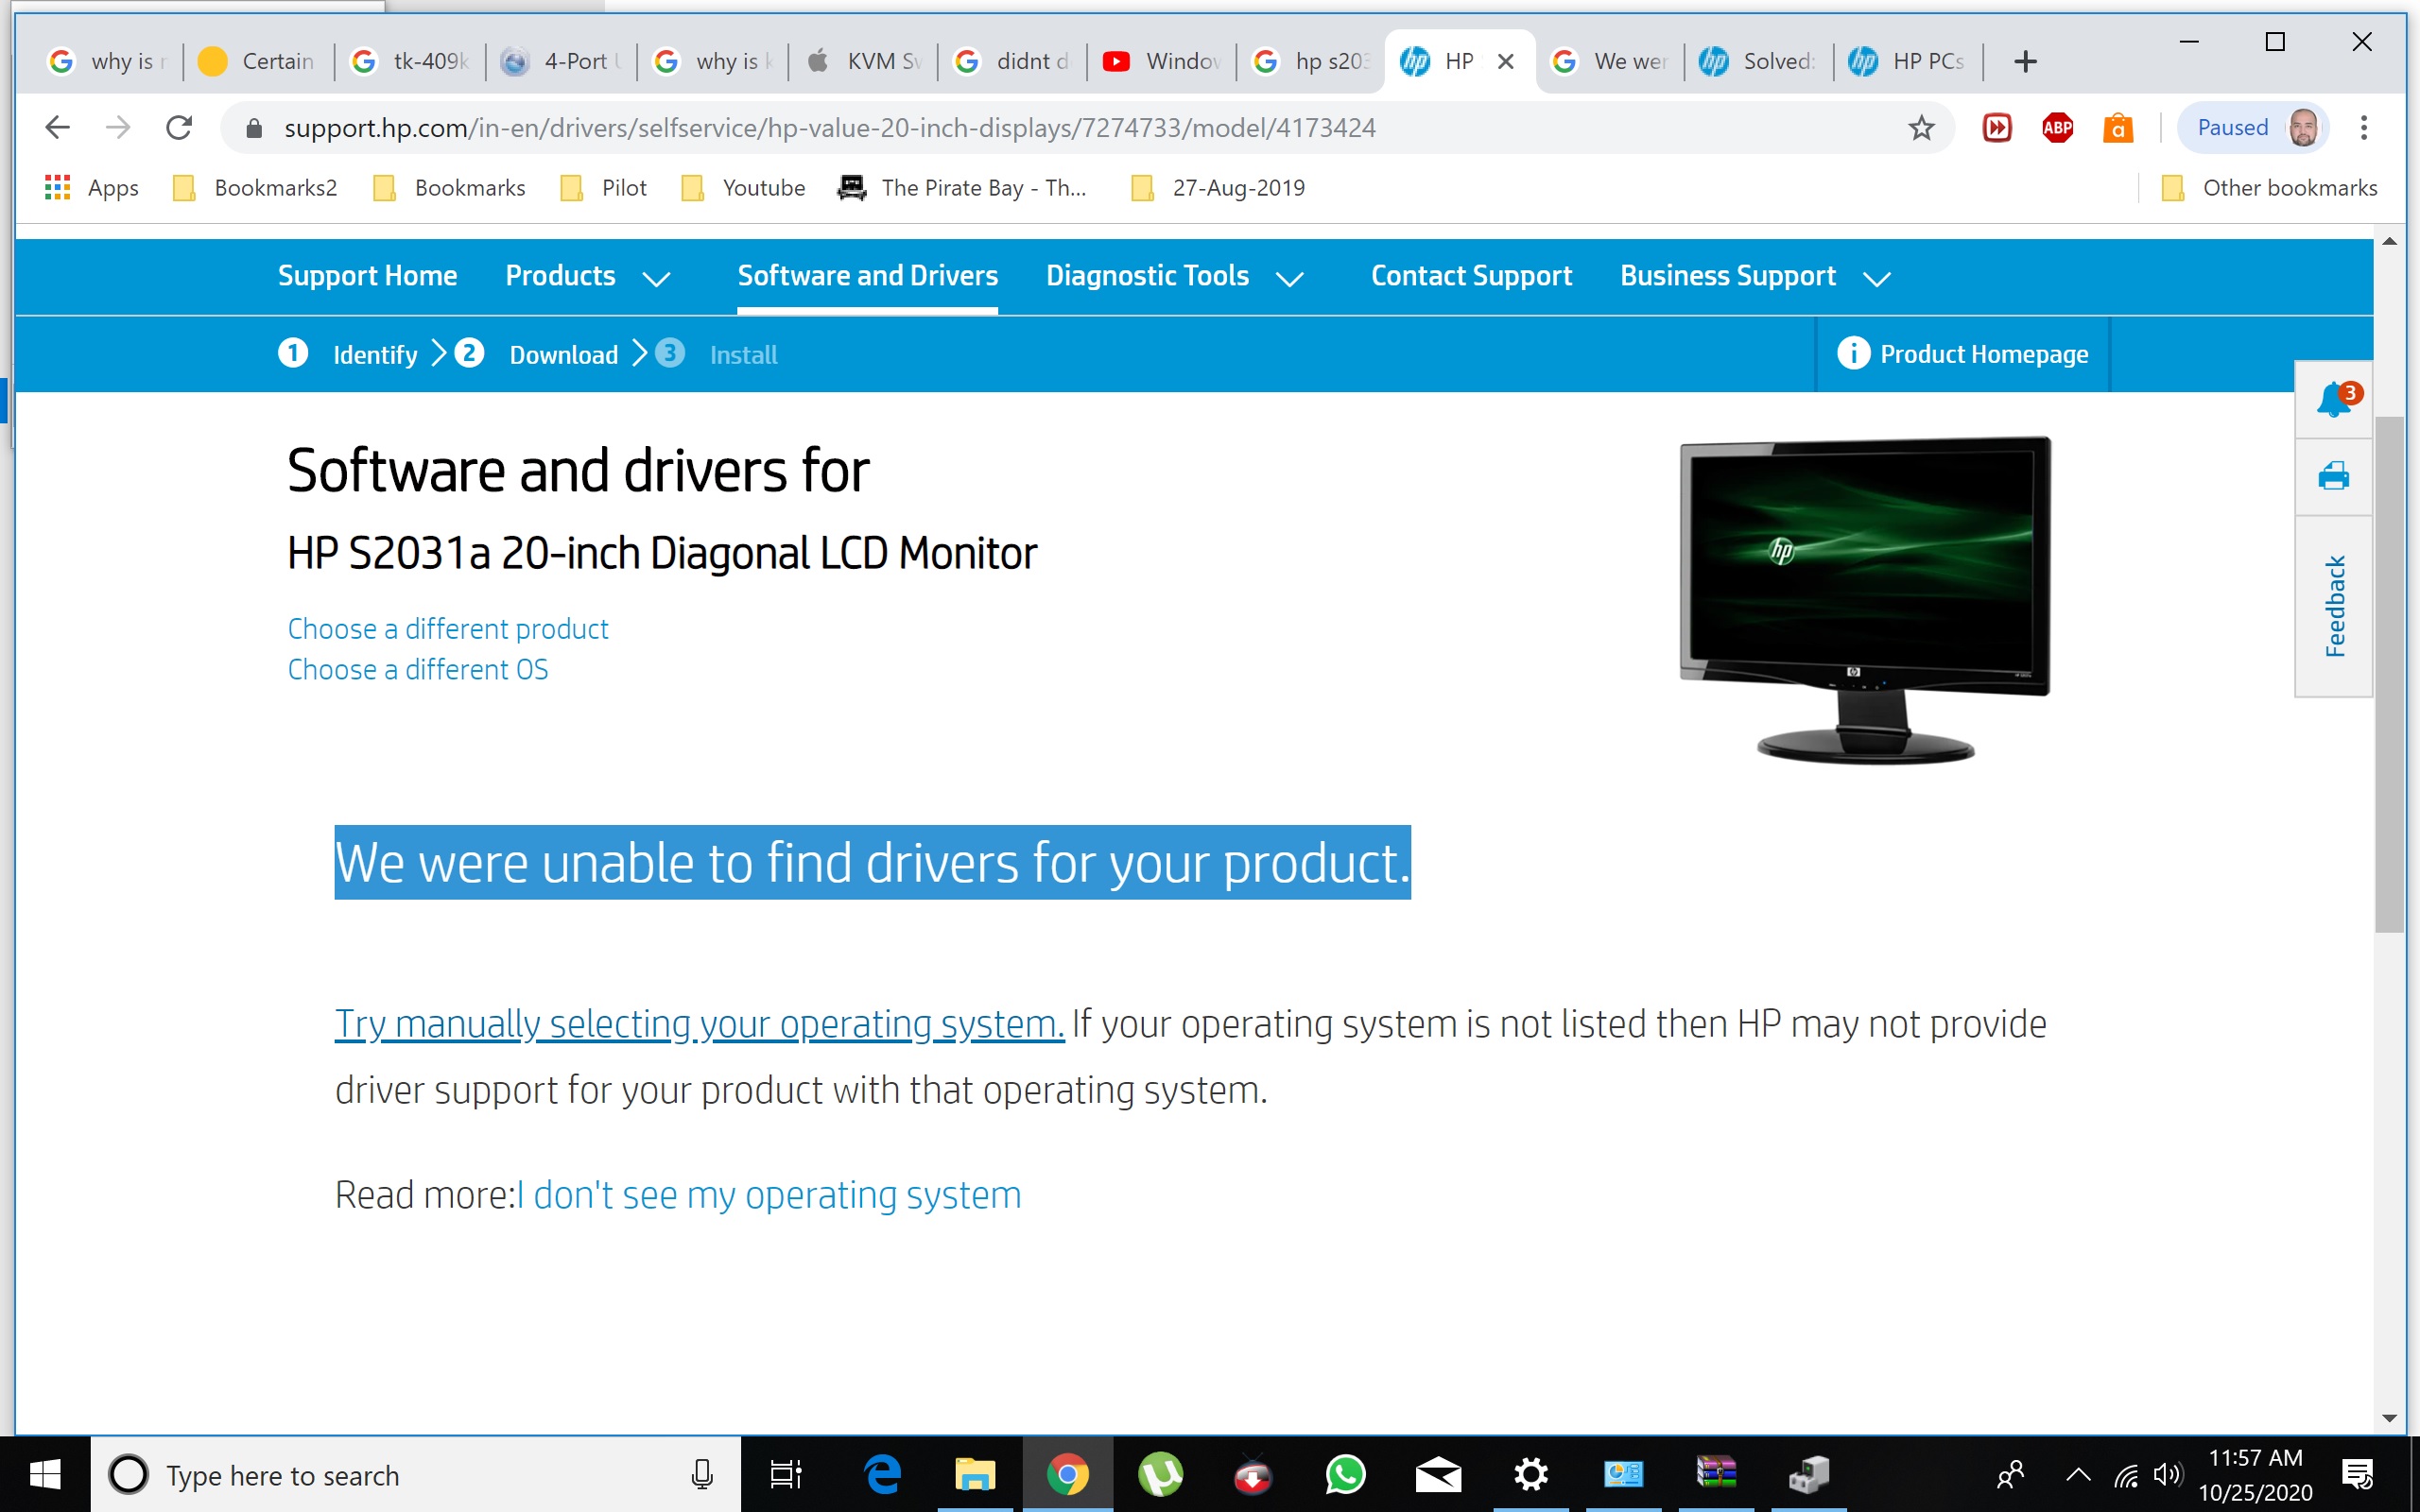Image resolution: width=2420 pixels, height=1512 pixels.
Task: Reload the current page
Action: pos(179,127)
